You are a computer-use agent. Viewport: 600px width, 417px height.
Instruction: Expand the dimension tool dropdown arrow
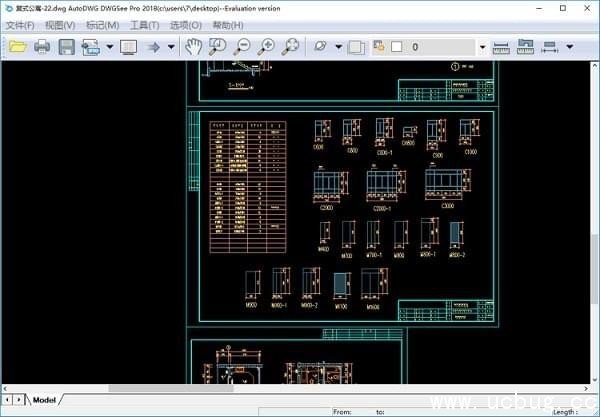[x=570, y=47]
